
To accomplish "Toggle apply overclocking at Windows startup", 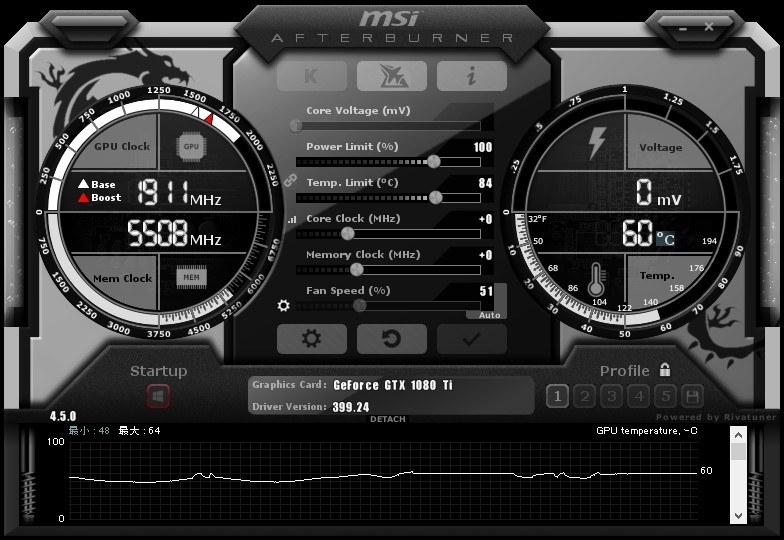I will (158, 396).
